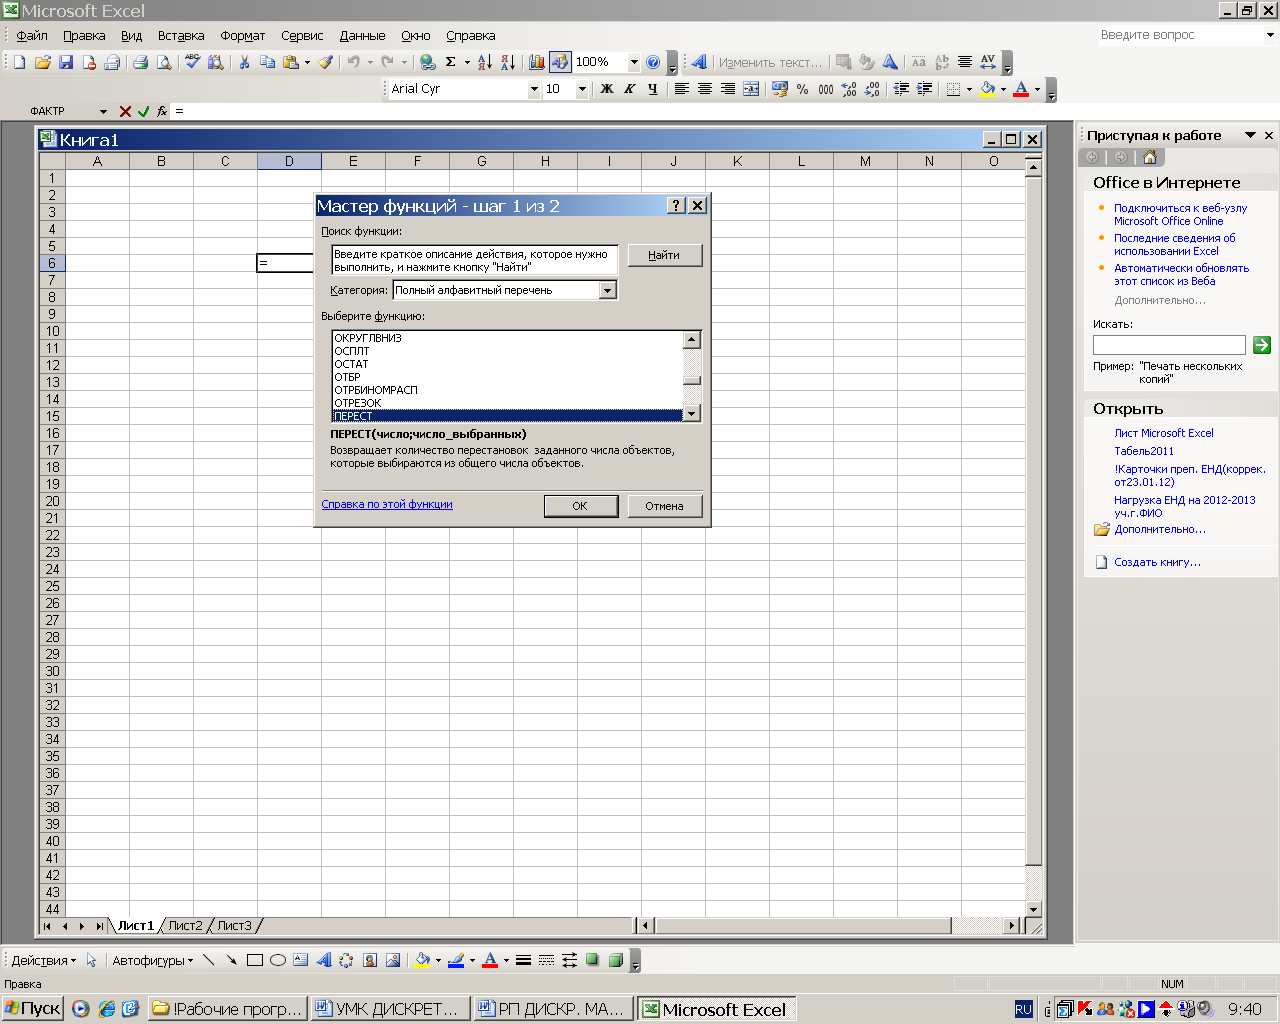Open the Borders dropdown arrow
The width and height of the screenshot is (1280, 1024).
click(969, 89)
